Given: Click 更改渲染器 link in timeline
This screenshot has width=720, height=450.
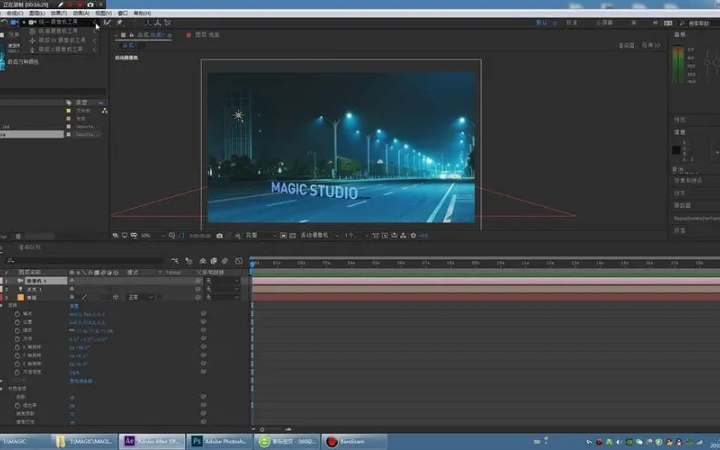Looking at the screenshot, I should (81, 381).
